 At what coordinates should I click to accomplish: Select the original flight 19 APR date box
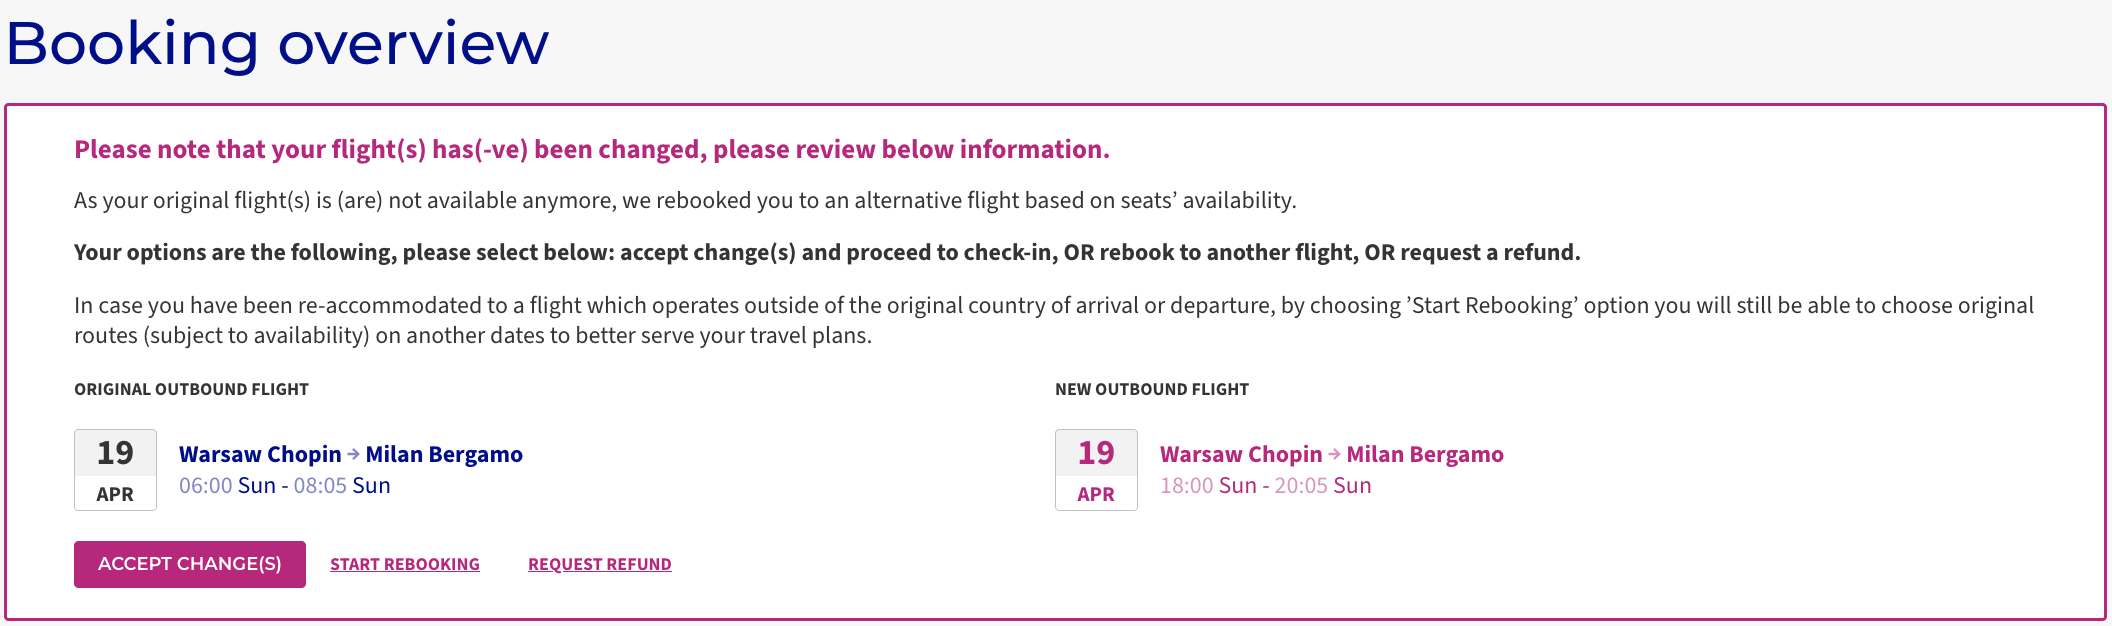pos(115,470)
